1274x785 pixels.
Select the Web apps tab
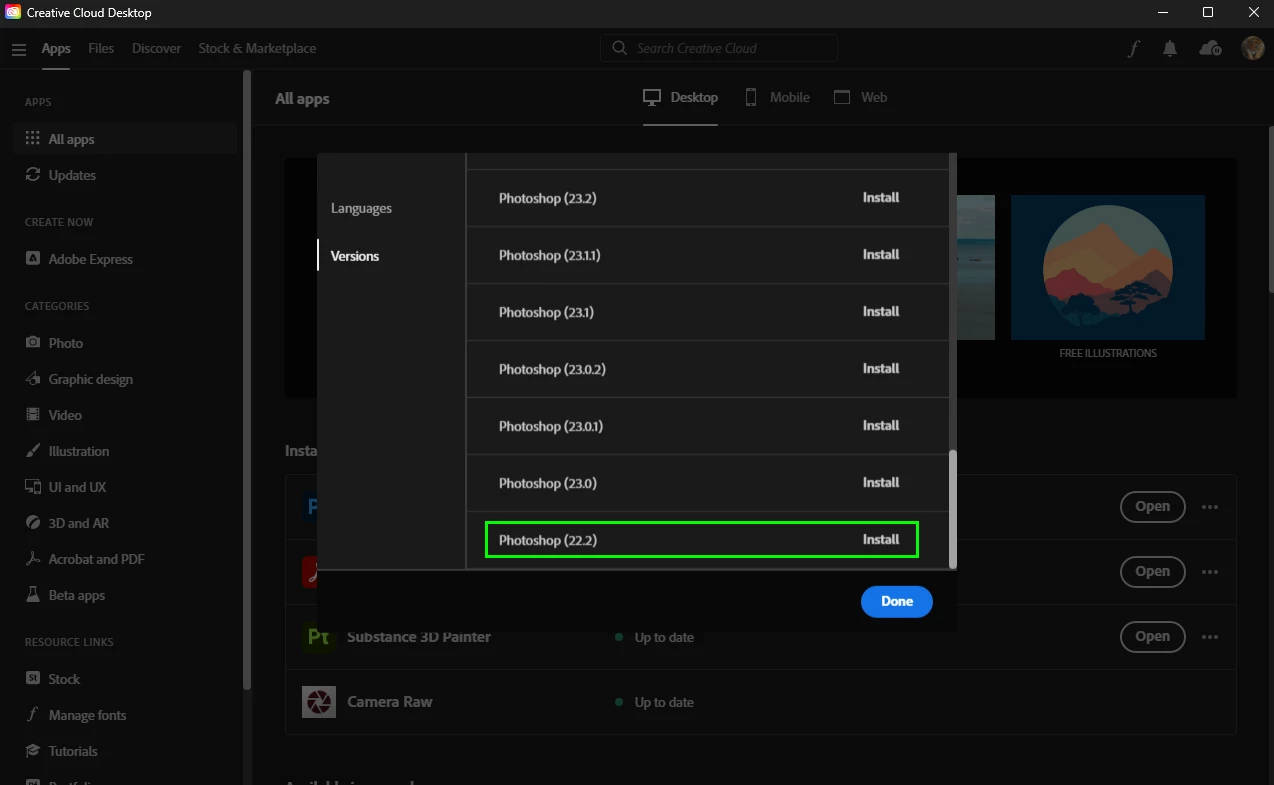click(861, 97)
